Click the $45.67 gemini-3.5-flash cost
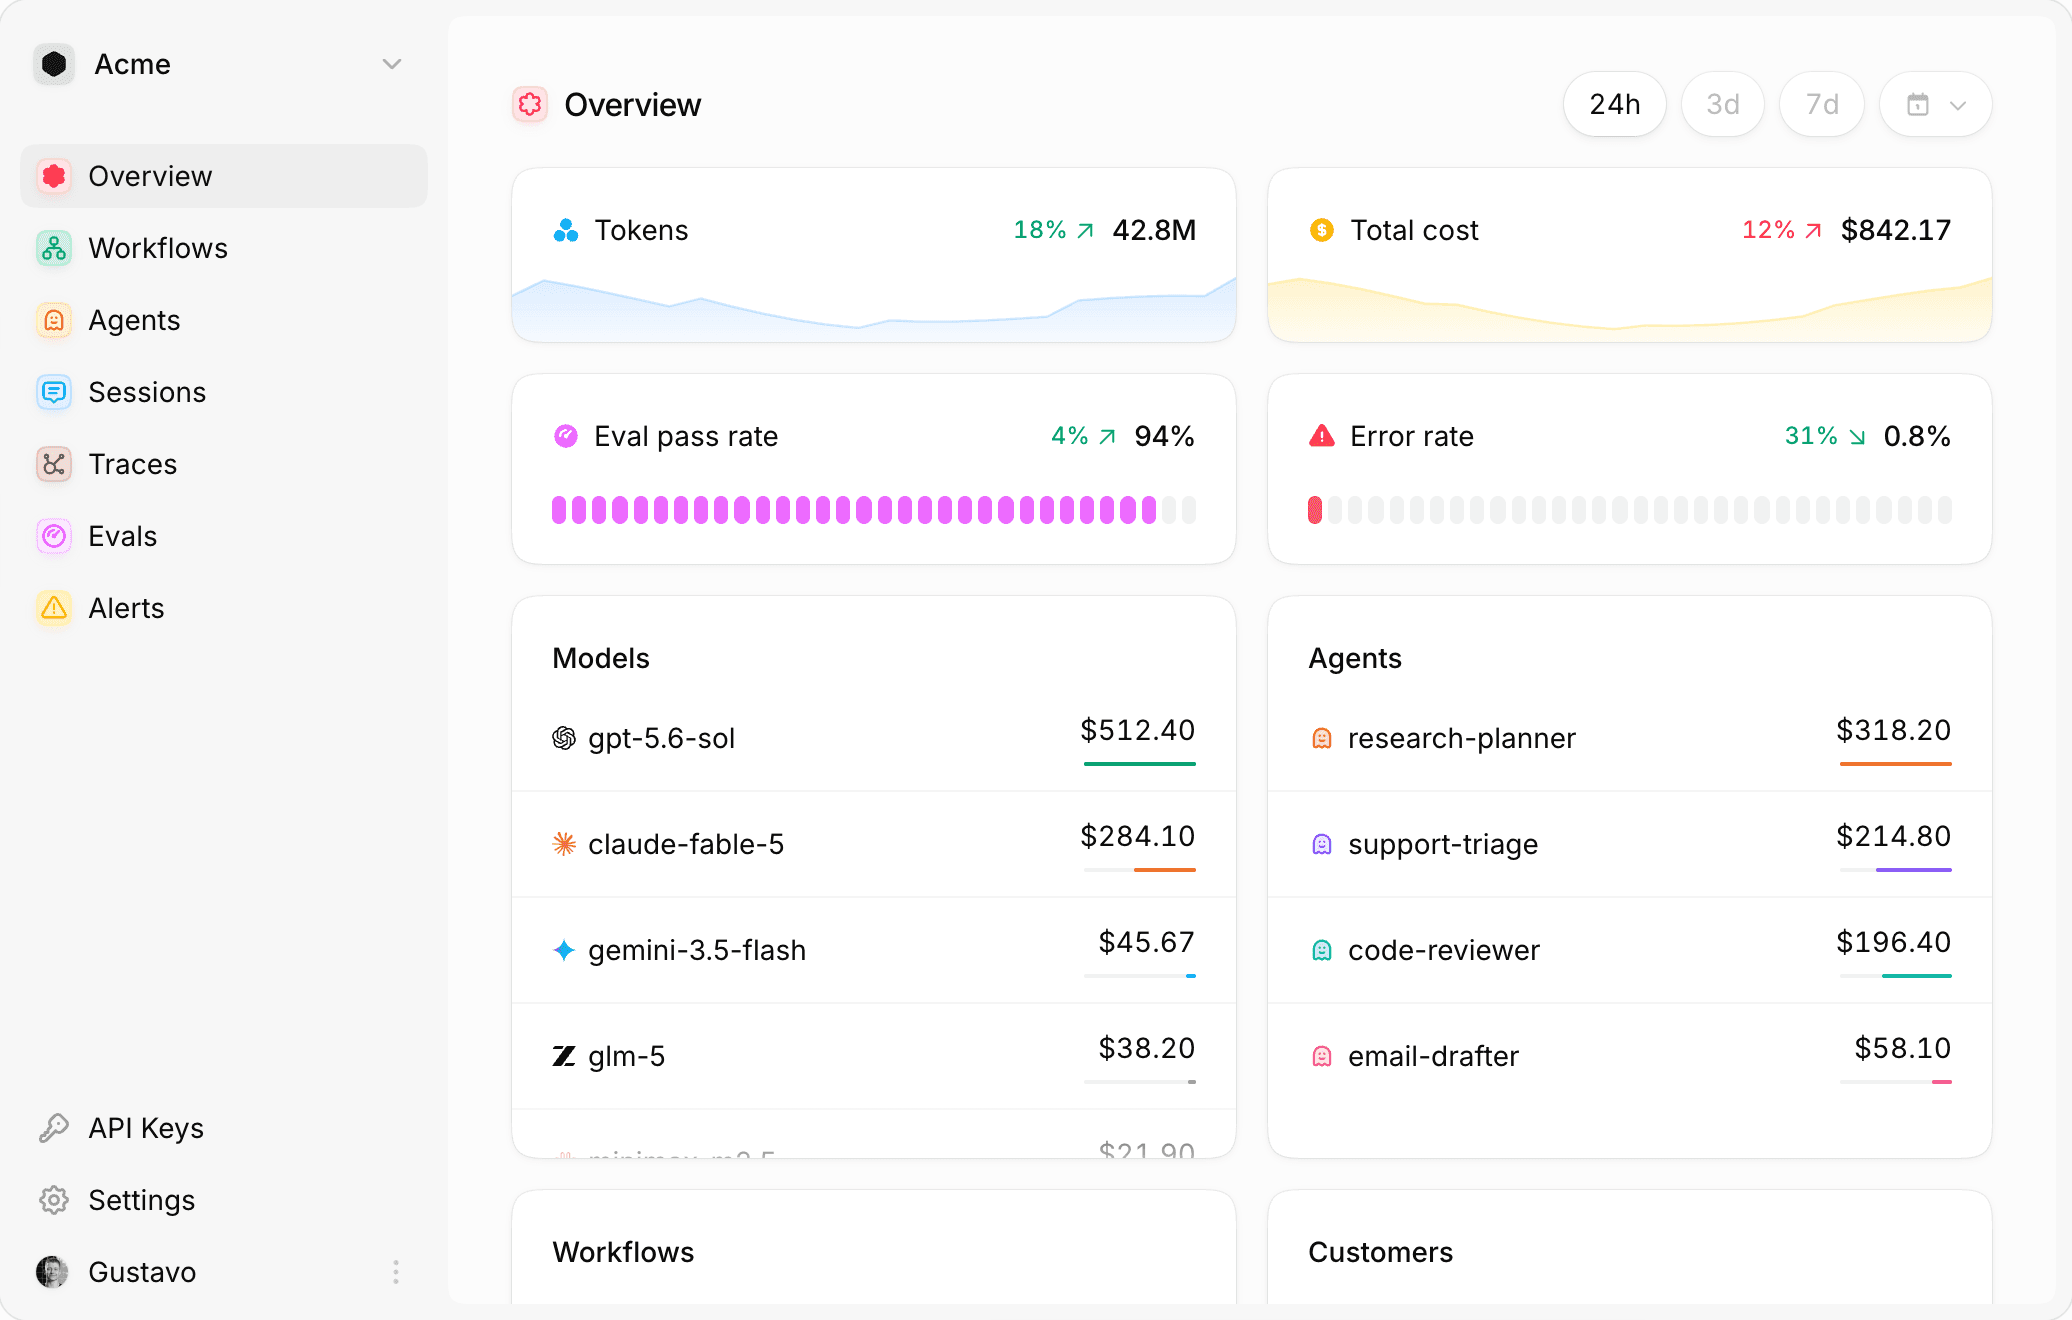 (x=1147, y=942)
